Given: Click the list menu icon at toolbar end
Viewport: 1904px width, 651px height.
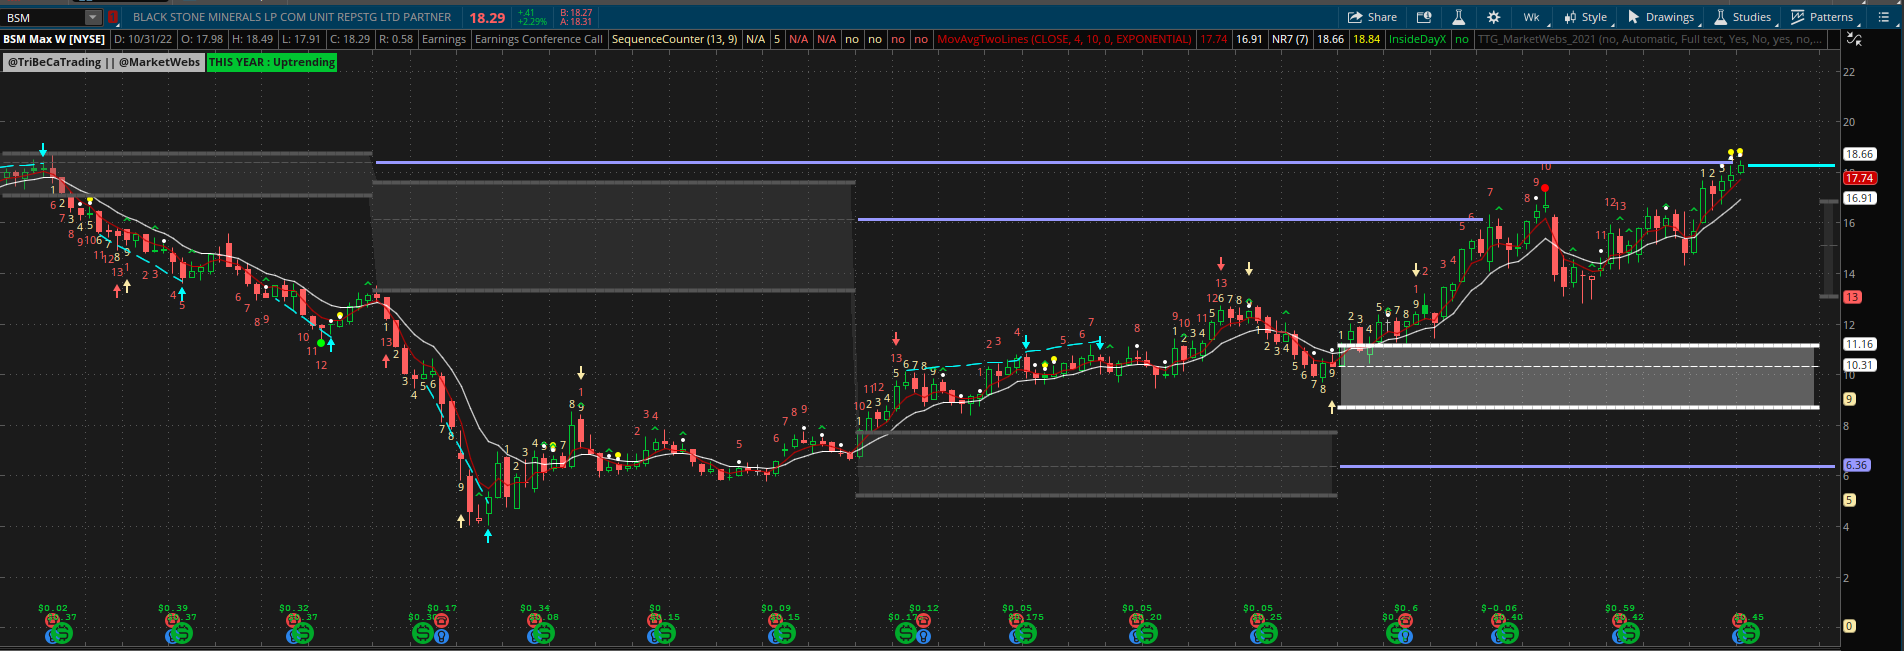Looking at the screenshot, I should 1883,17.
